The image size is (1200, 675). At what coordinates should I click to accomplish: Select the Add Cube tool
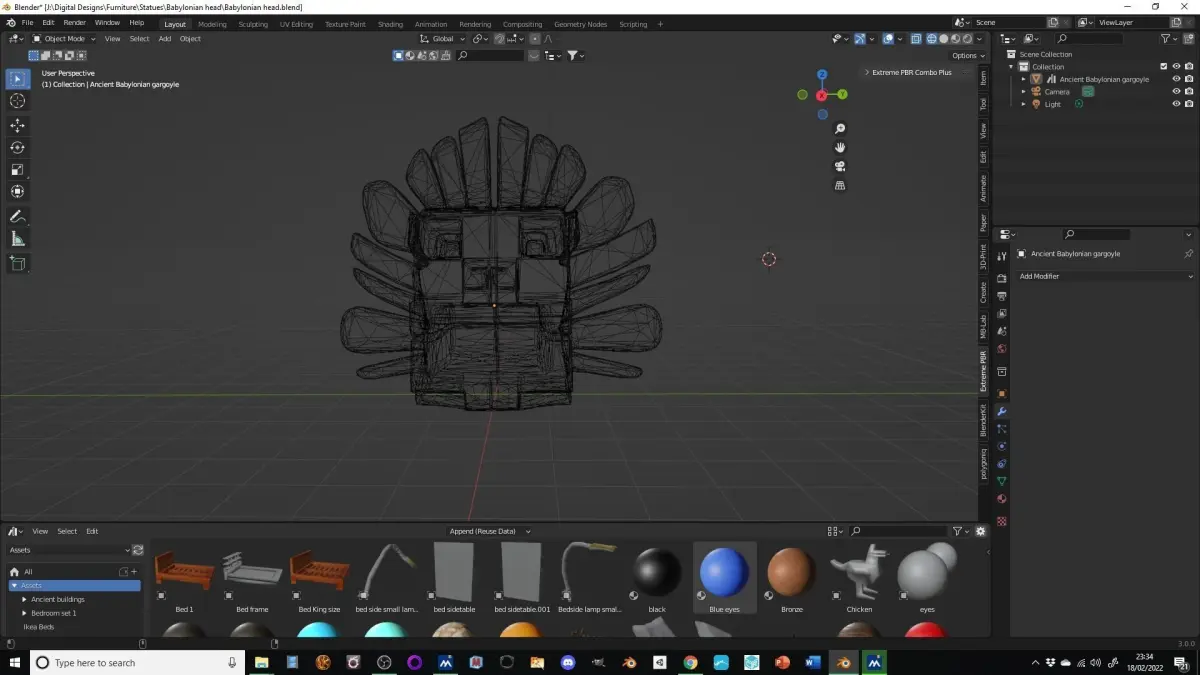click(x=17, y=263)
